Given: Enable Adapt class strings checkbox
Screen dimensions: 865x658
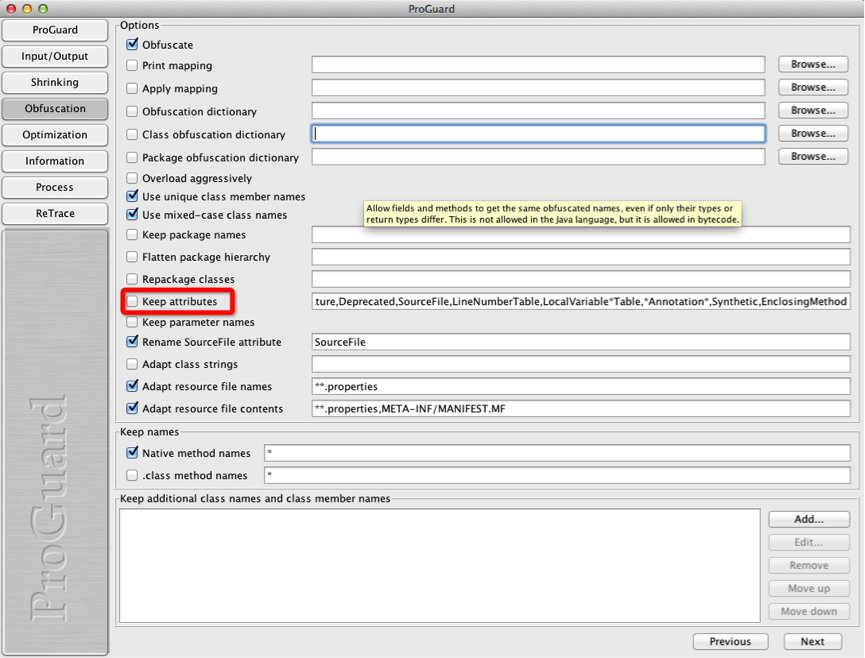Looking at the screenshot, I should point(132,364).
